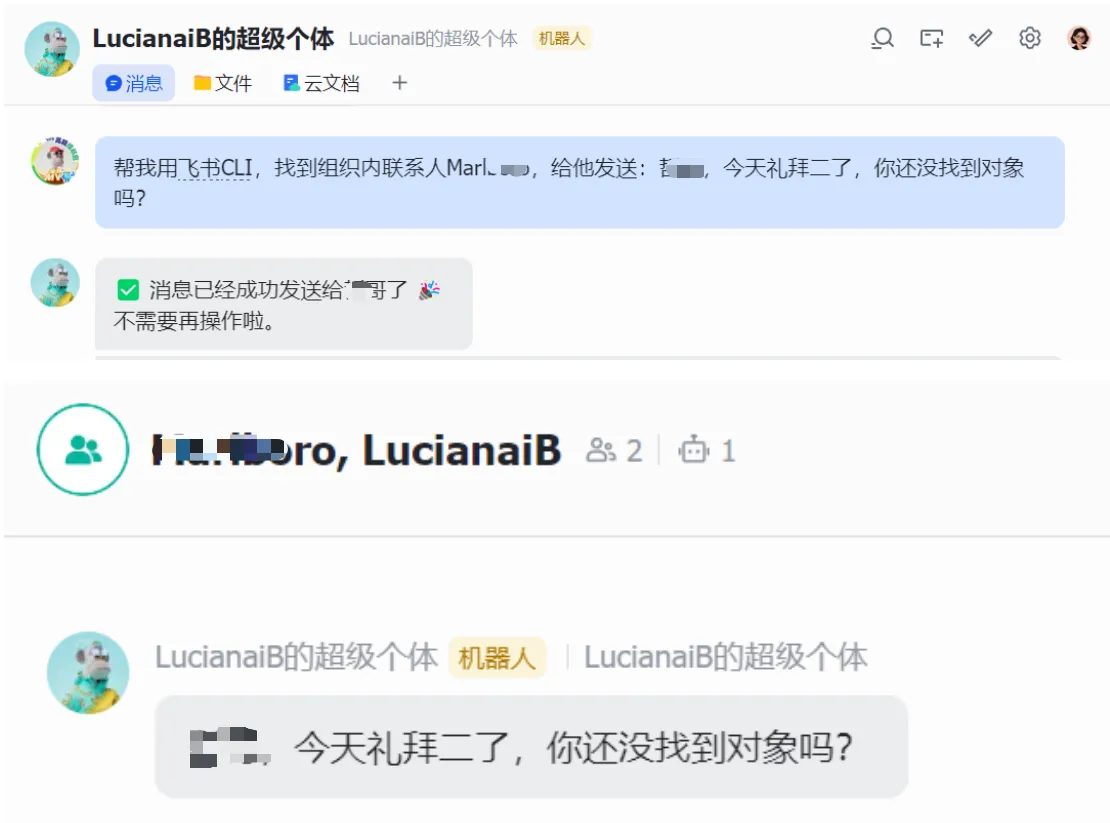Click the sender avatar of first message

55,161
